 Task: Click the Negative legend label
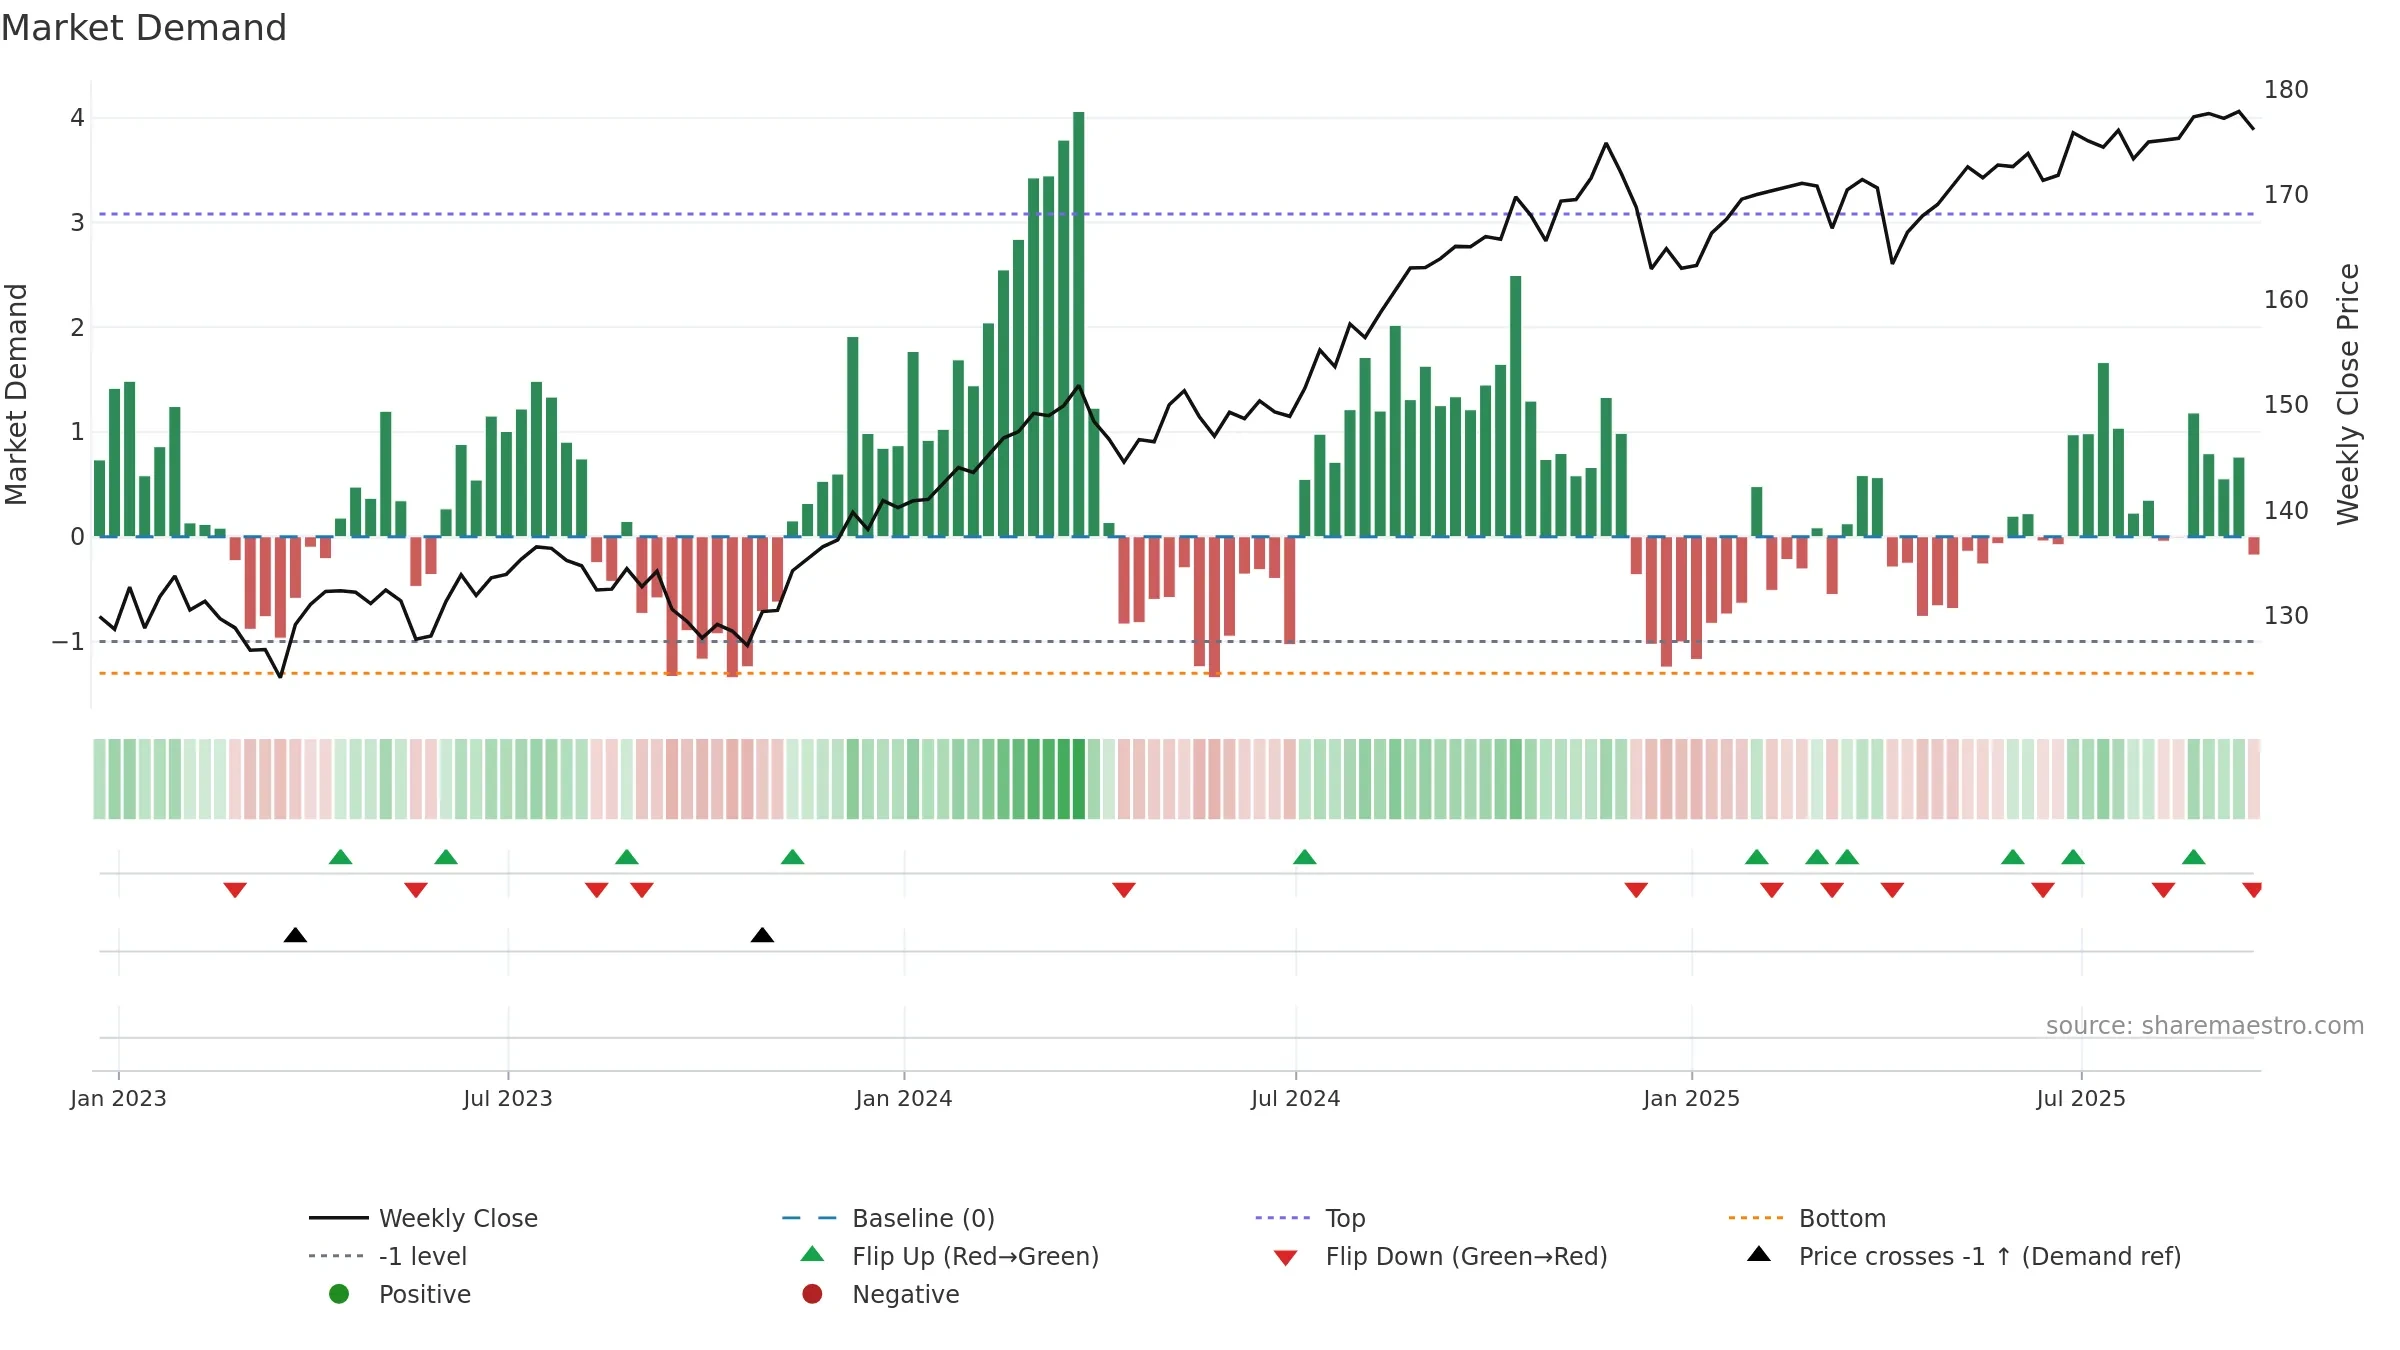coord(905,1294)
